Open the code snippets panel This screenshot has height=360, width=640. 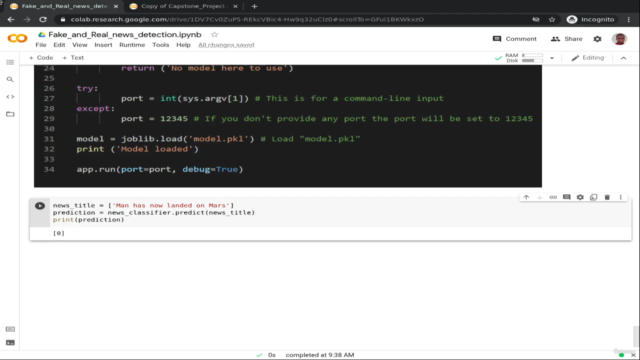(x=10, y=97)
